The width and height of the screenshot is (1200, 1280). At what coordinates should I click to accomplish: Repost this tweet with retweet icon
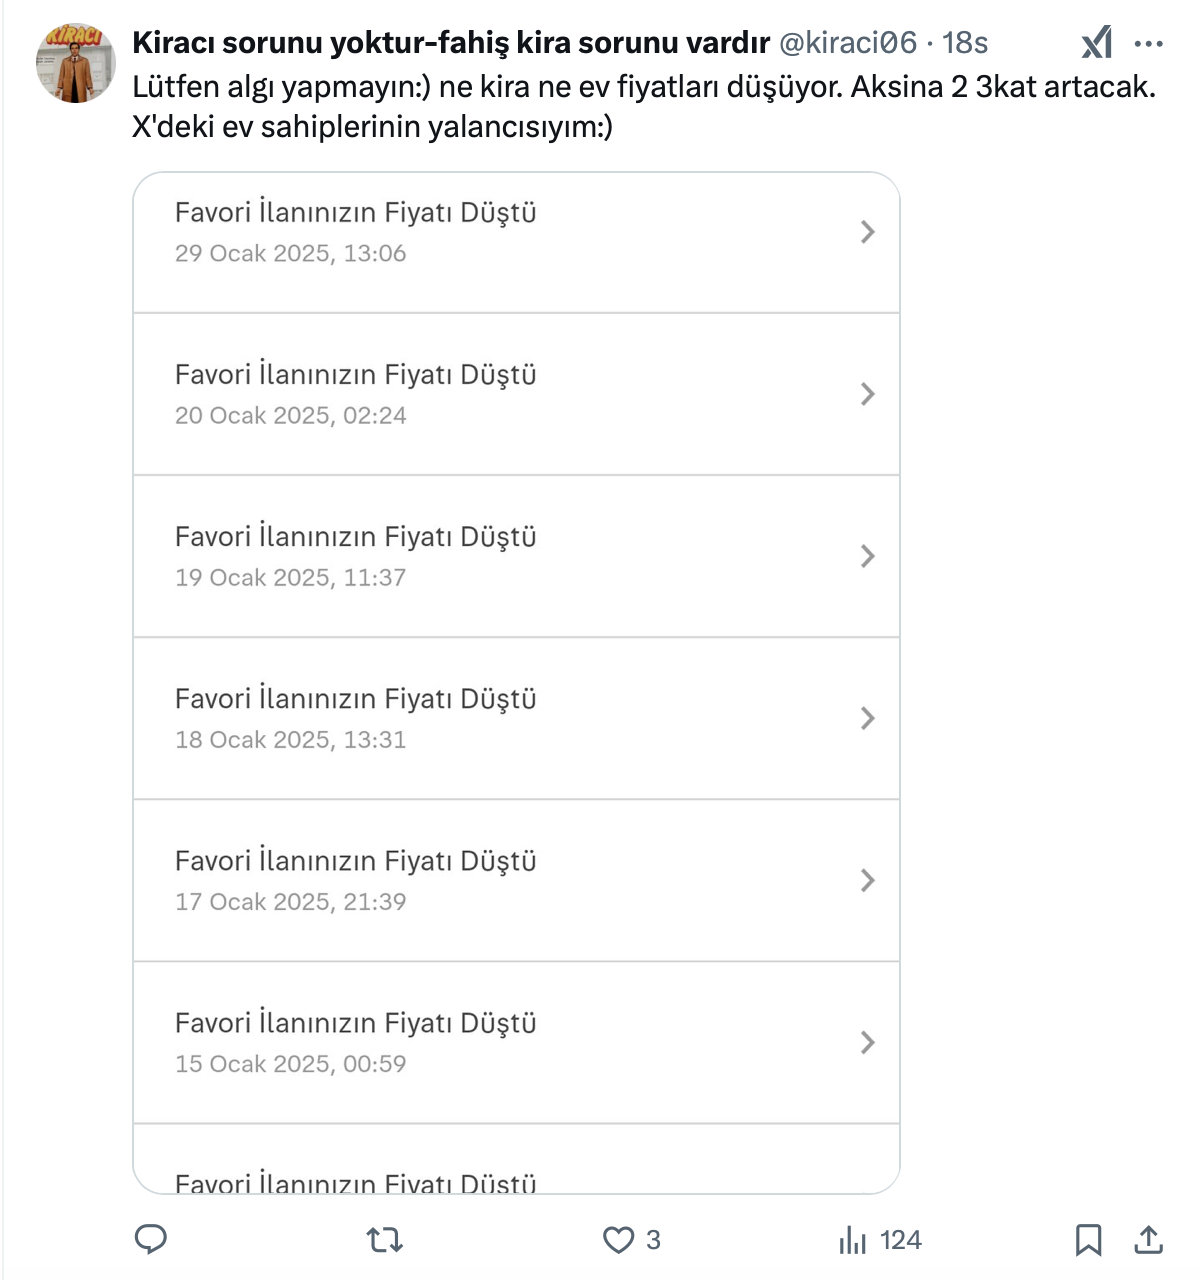pyautogui.click(x=384, y=1240)
